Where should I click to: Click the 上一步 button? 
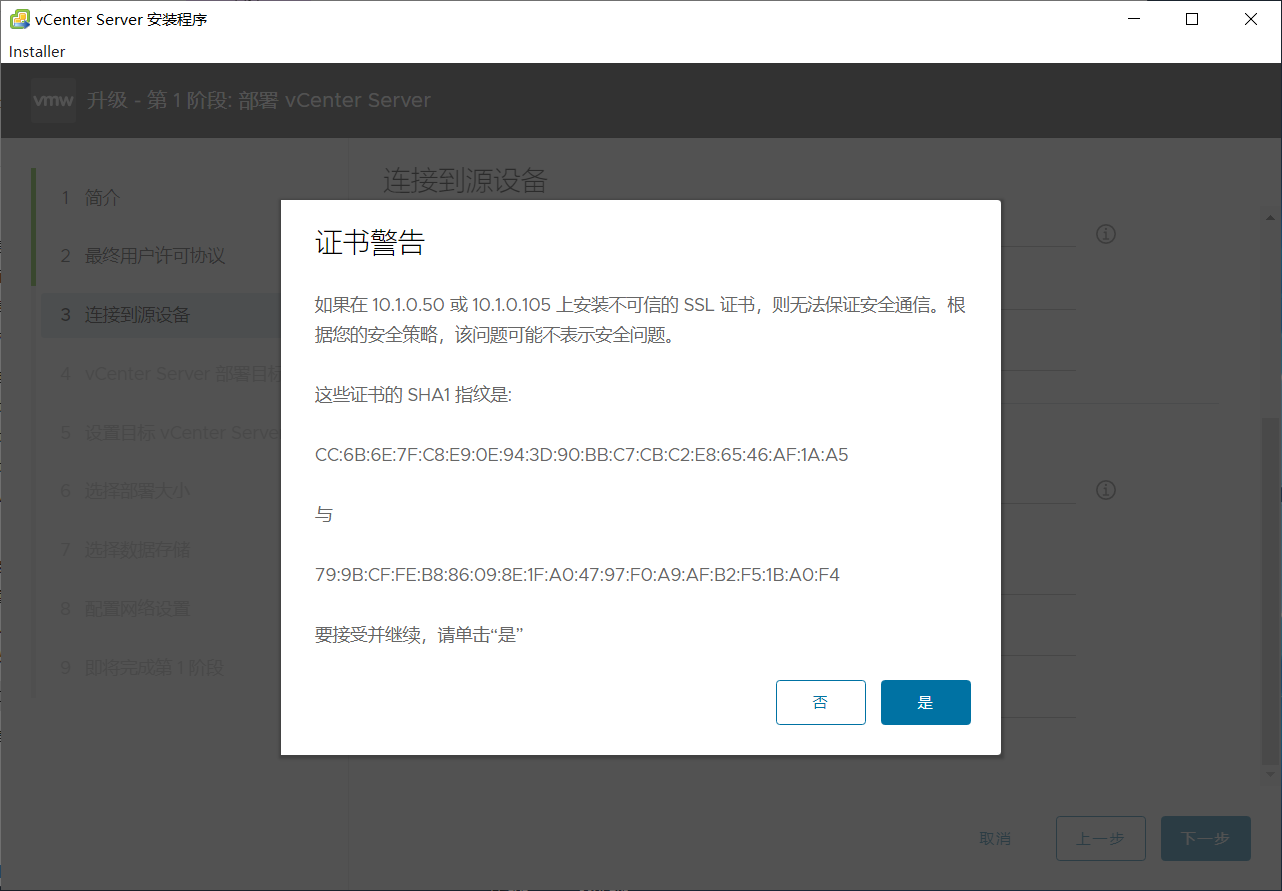coord(1100,838)
